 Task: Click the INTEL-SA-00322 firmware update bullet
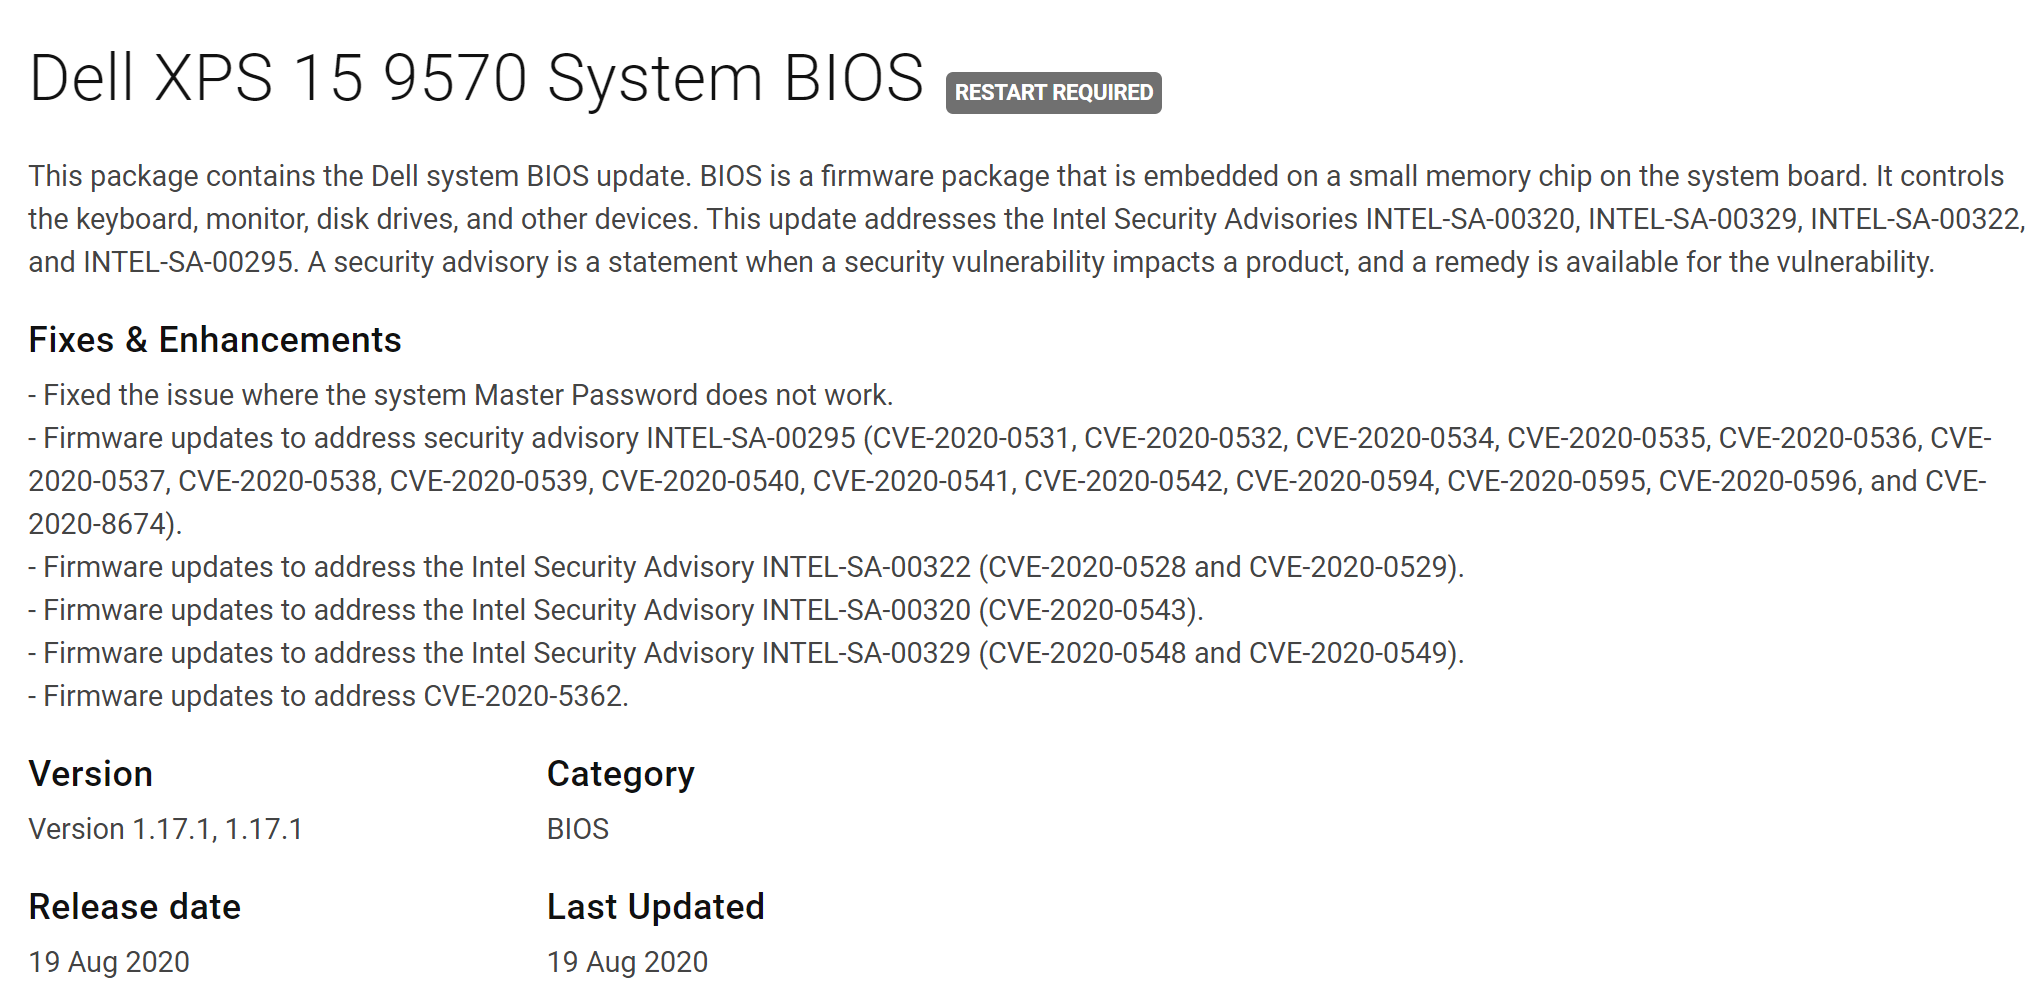[x=745, y=567]
